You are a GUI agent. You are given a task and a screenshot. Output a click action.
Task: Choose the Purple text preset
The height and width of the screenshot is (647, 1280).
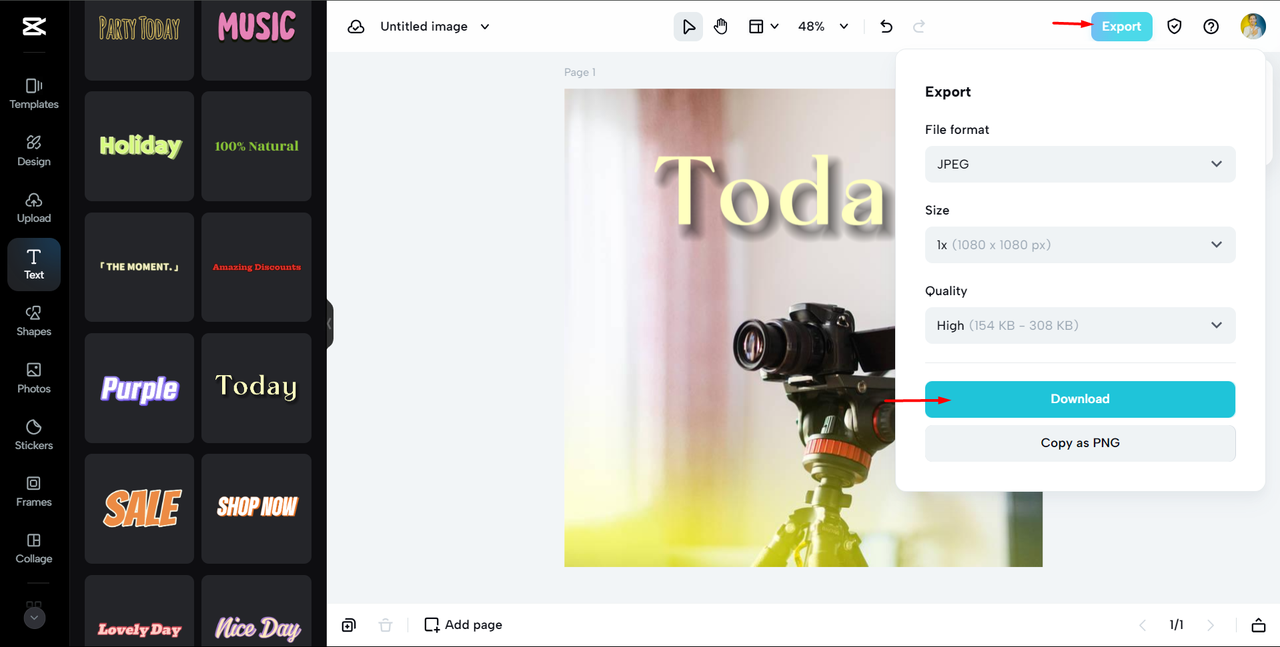tap(139, 388)
